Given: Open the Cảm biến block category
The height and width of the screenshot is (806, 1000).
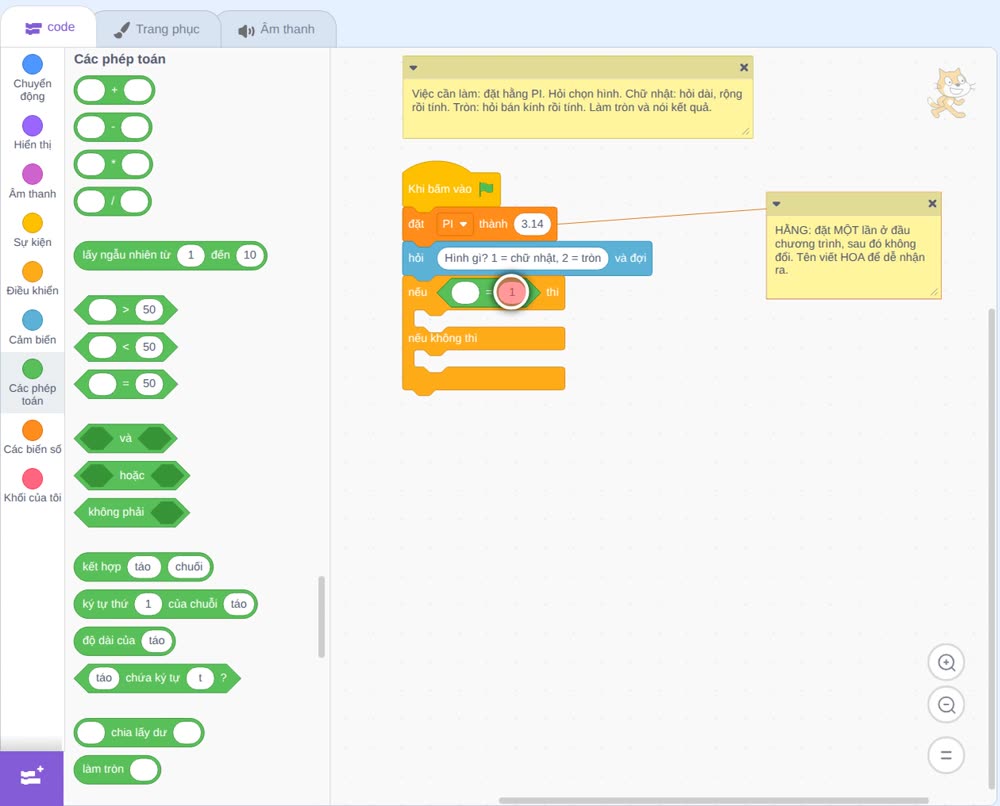Looking at the screenshot, I should [33, 327].
